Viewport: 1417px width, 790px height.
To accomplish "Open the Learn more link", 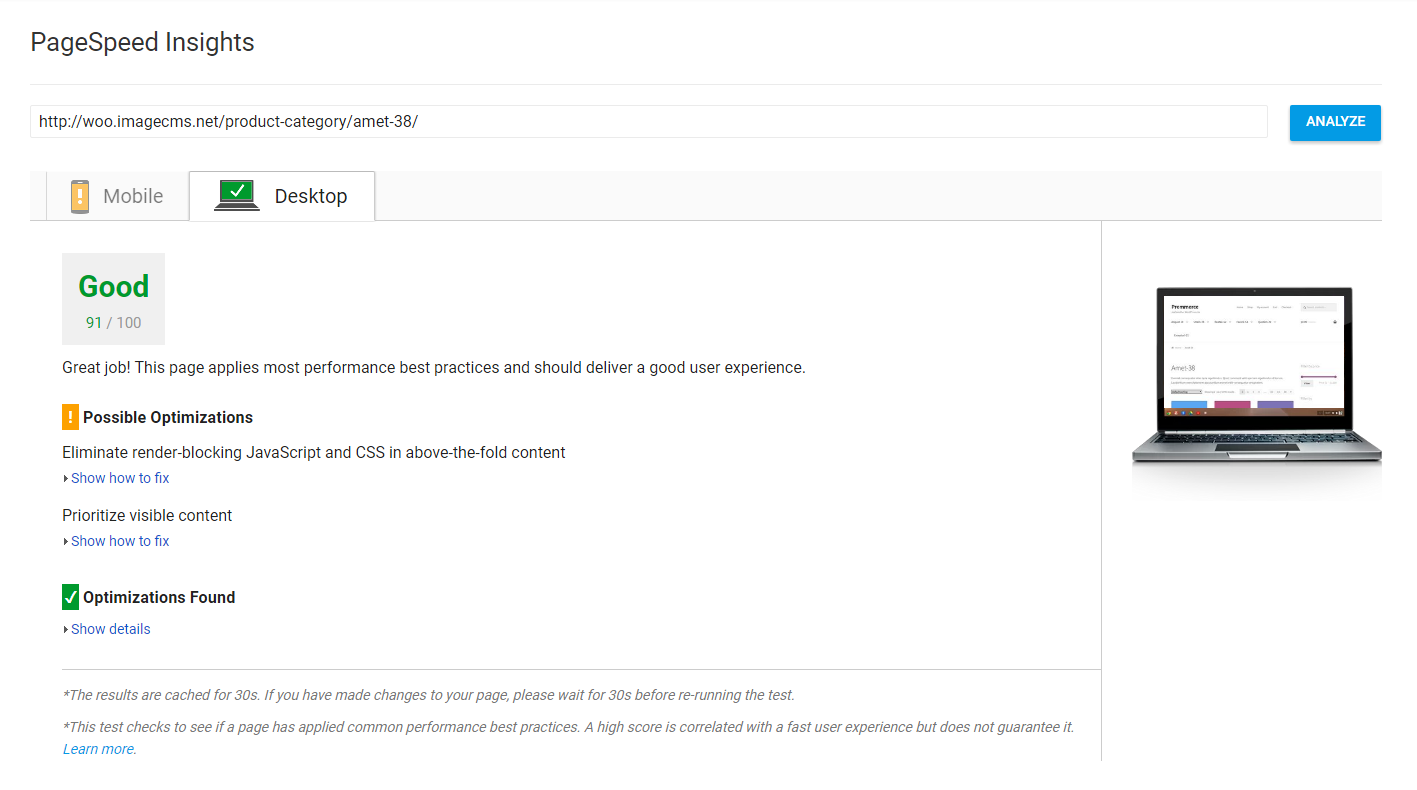I will coord(99,749).
